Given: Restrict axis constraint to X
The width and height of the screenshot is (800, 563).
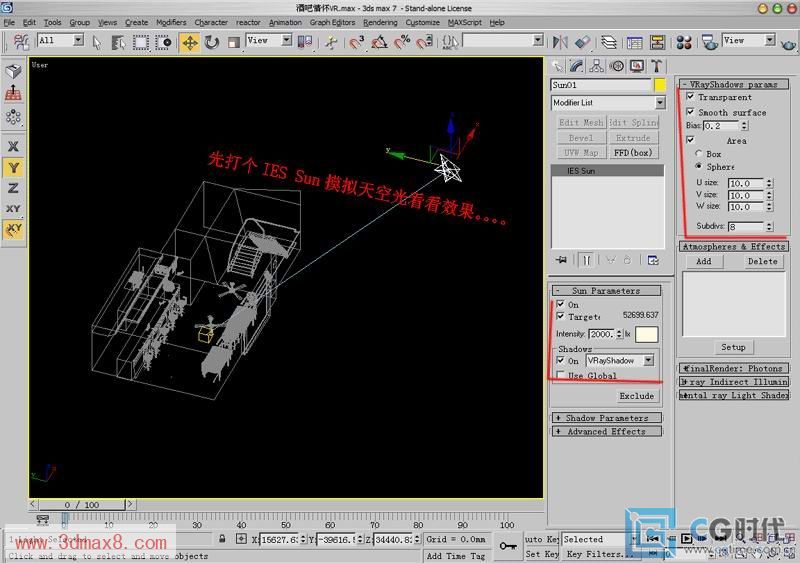Looking at the screenshot, I should (x=13, y=146).
